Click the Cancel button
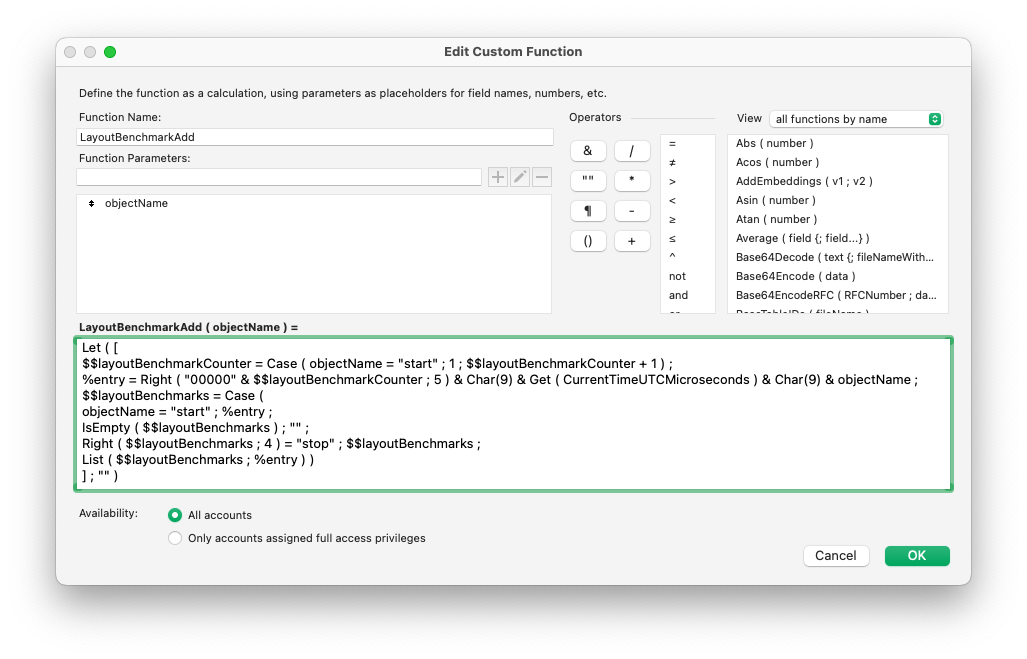 (x=835, y=556)
